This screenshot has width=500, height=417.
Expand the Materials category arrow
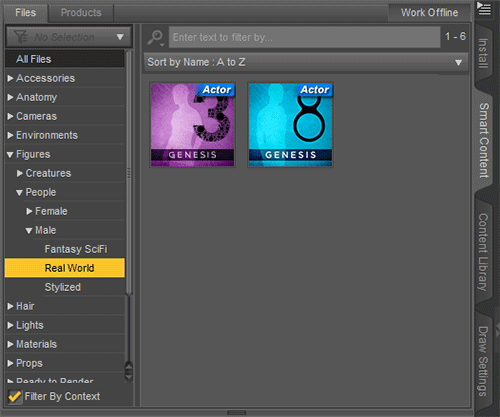tap(10, 344)
